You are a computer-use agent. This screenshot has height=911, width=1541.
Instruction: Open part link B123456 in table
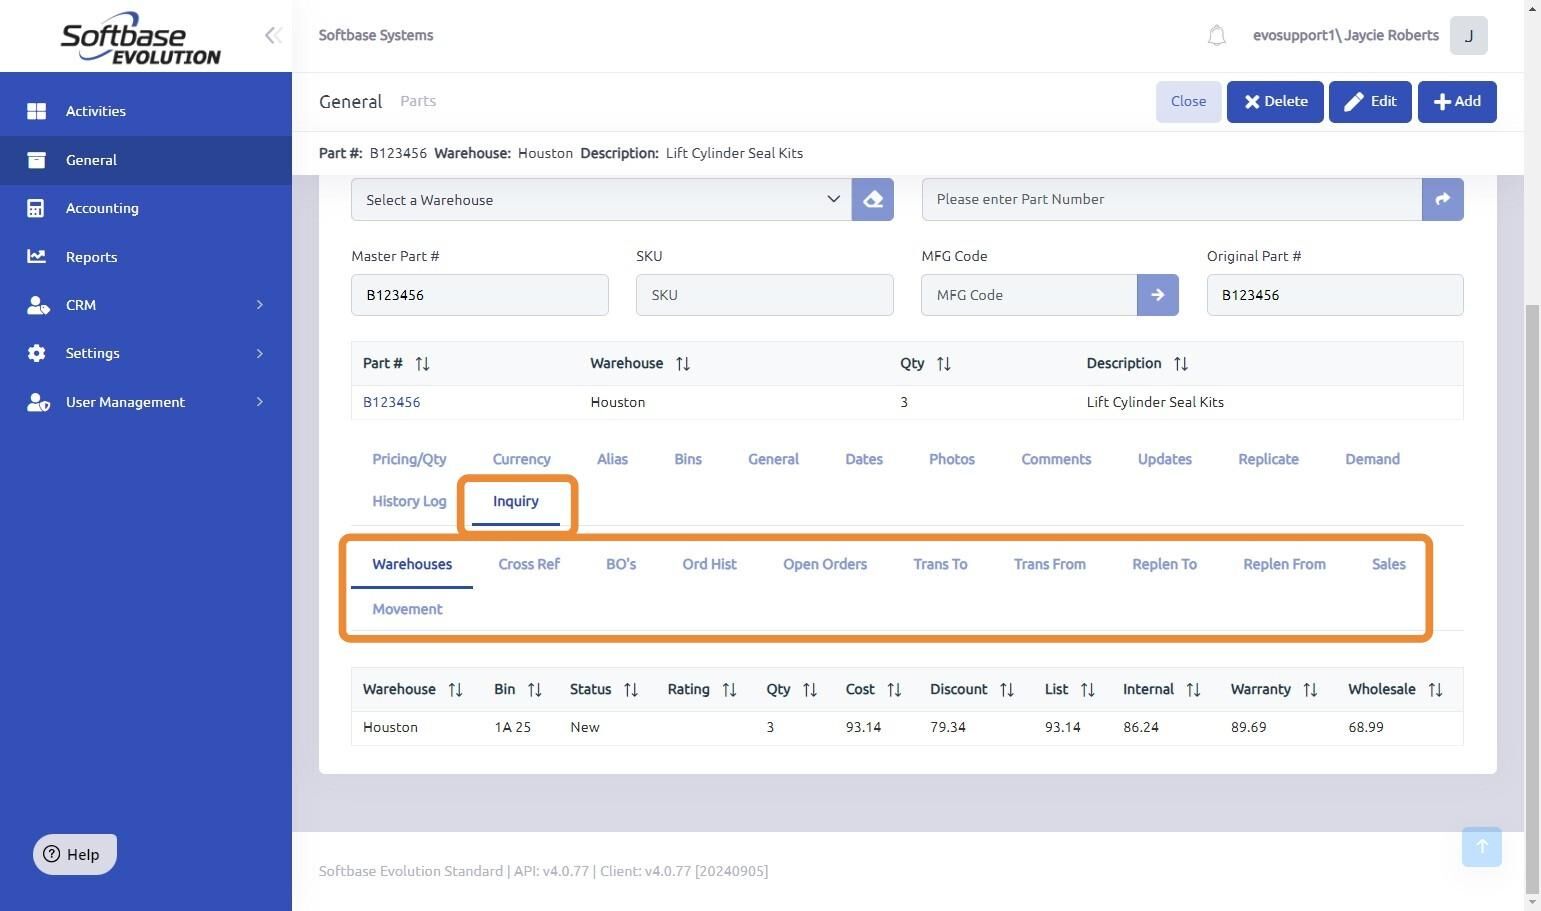[391, 402]
